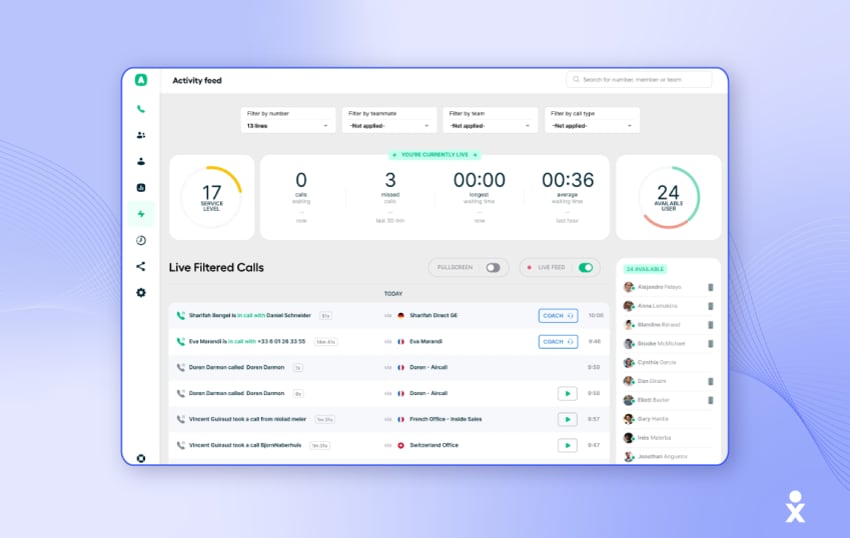
Task: Open the contacts book sidebar icon
Action: pos(141,188)
